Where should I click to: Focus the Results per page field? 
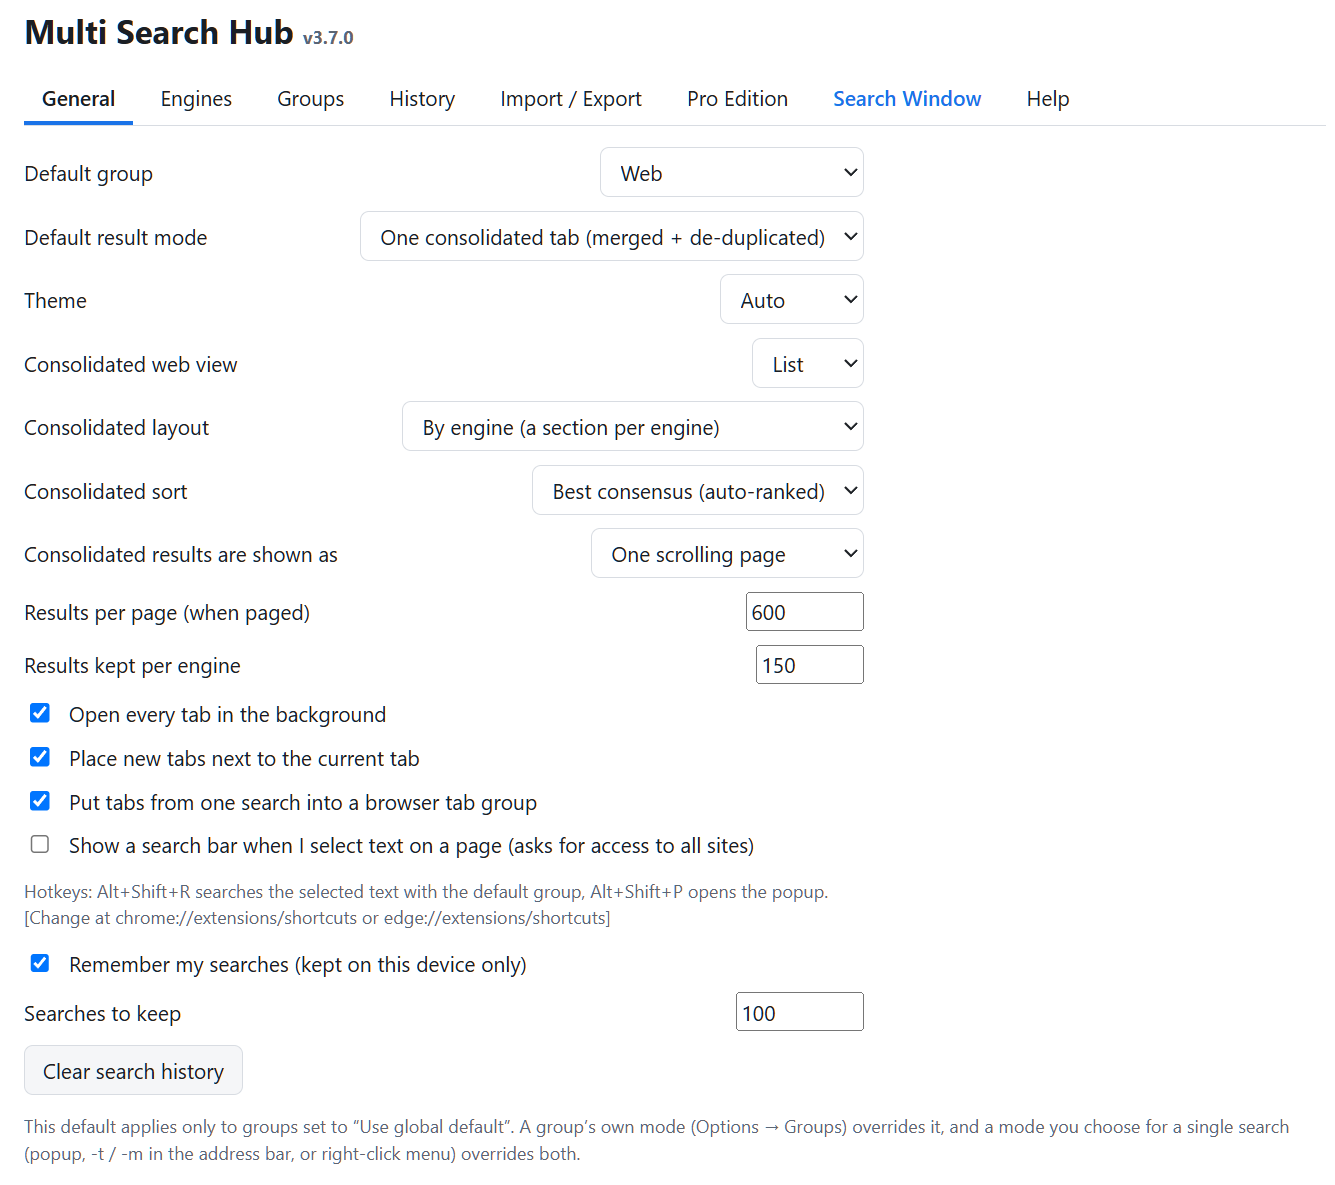805,612
